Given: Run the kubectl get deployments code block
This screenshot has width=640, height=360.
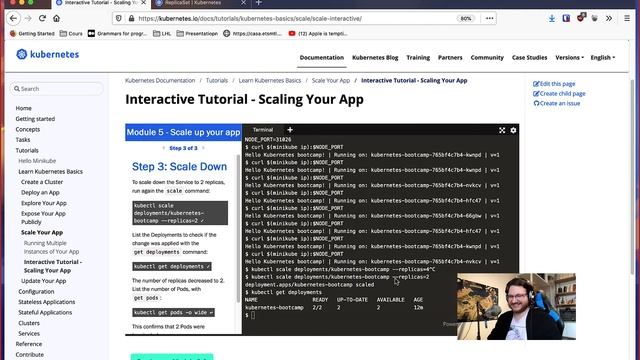Looking at the screenshot, I should pos(172,267).
